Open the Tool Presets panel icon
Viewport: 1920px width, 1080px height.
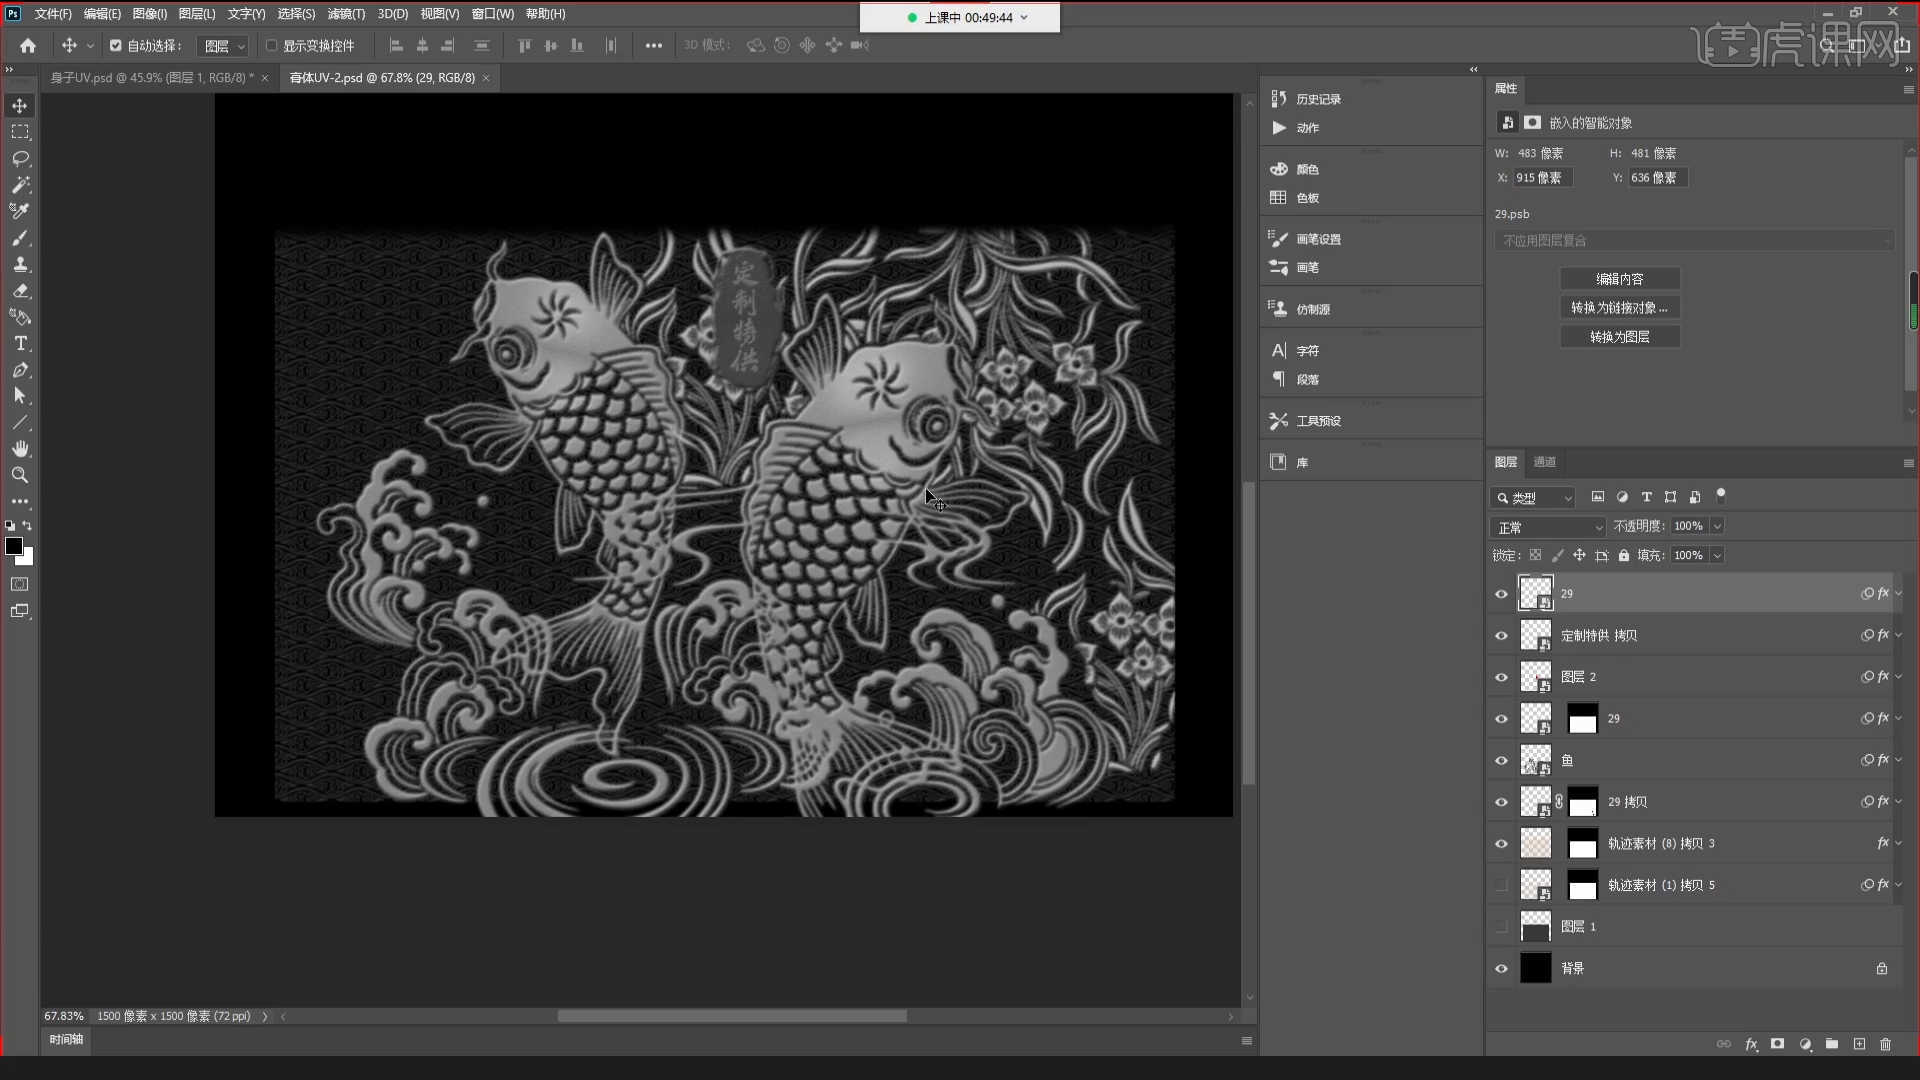1278,421
